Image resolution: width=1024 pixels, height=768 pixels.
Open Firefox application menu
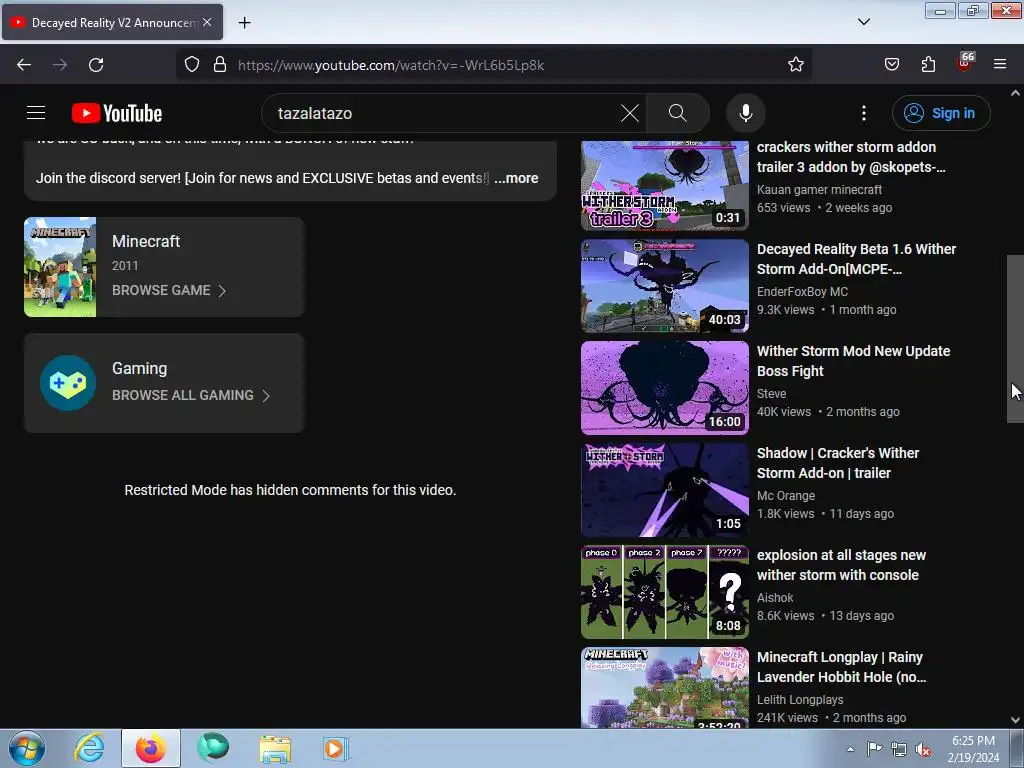(1000, 65)
